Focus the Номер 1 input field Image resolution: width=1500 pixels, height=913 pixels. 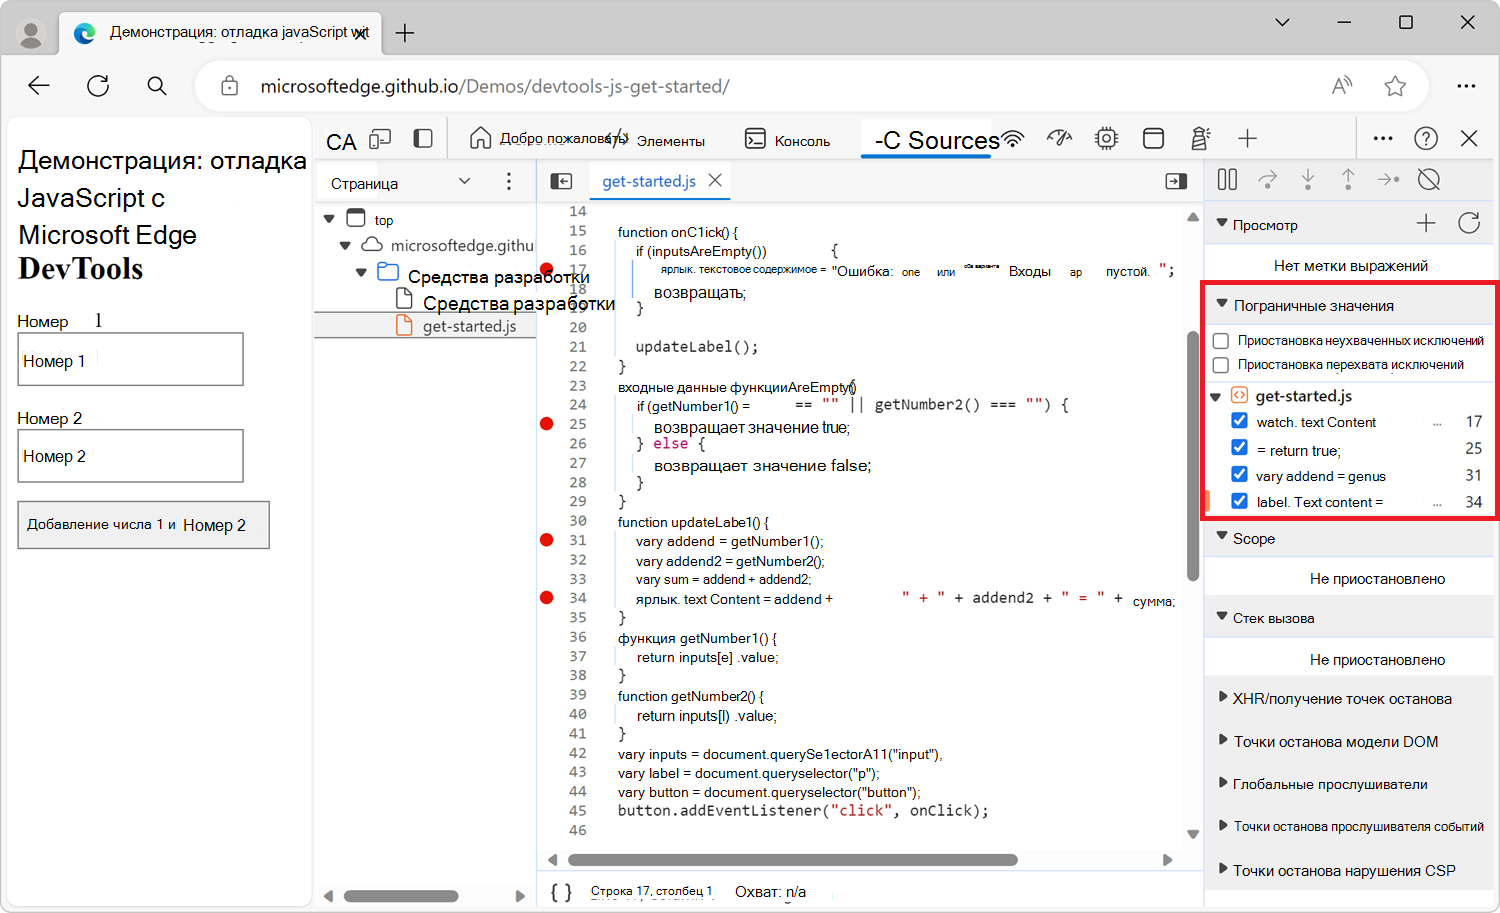[x=130, y=359]
